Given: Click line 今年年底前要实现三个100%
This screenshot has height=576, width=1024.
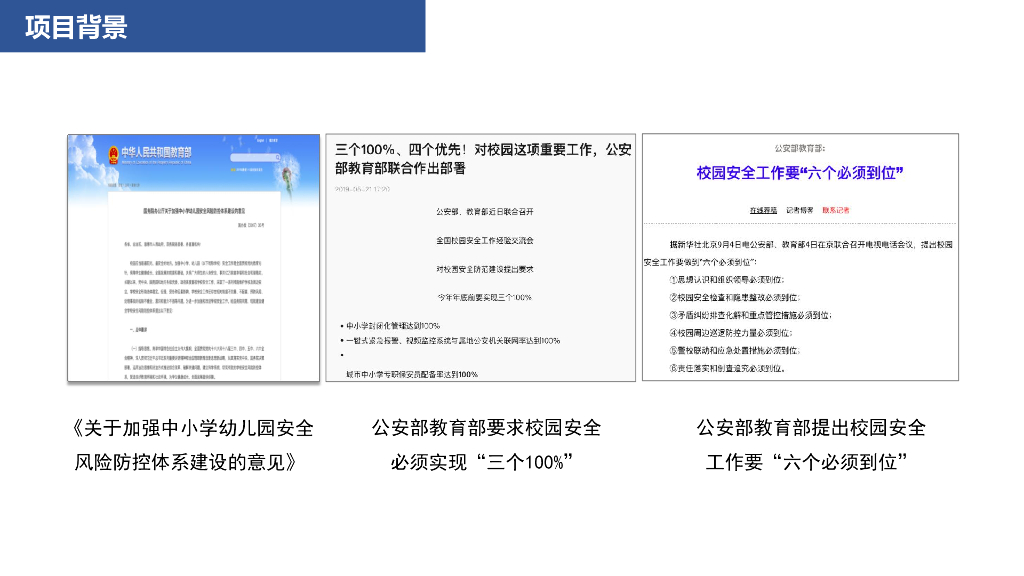Looking at the screenshot, I should [485, 297].
